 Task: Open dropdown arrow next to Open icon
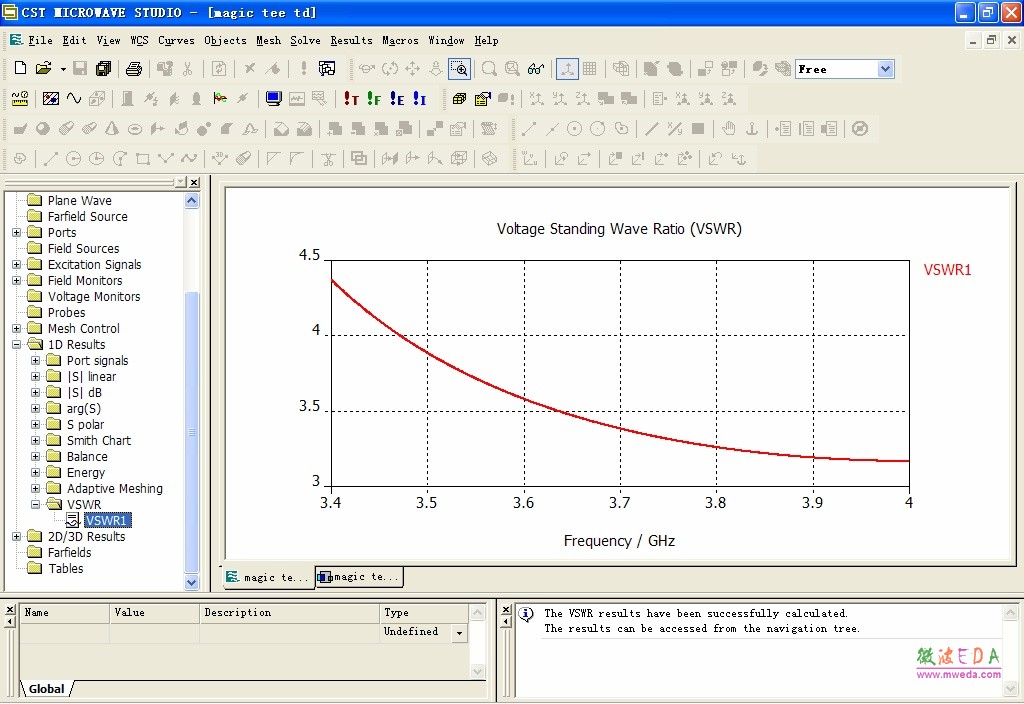pos(63,69)
